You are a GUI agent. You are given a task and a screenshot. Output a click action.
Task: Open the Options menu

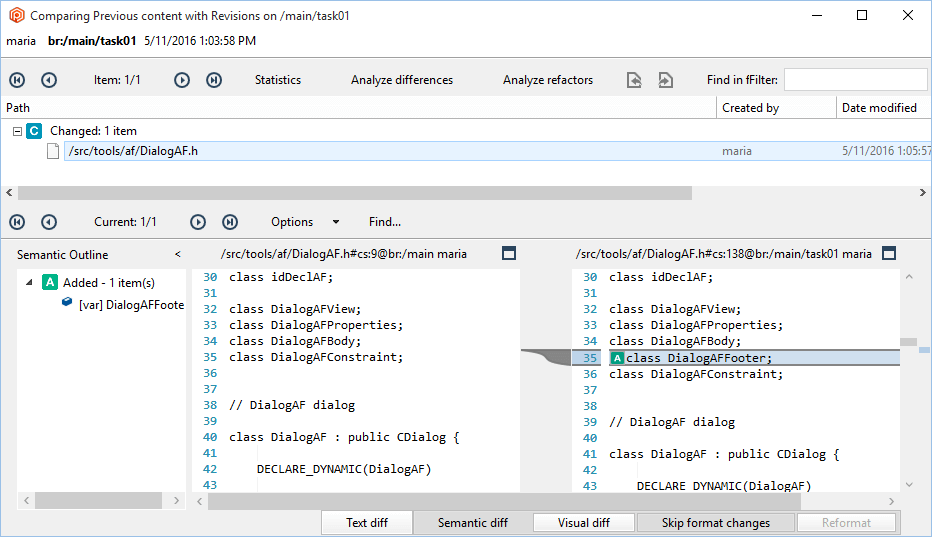(x=292, y=222)
